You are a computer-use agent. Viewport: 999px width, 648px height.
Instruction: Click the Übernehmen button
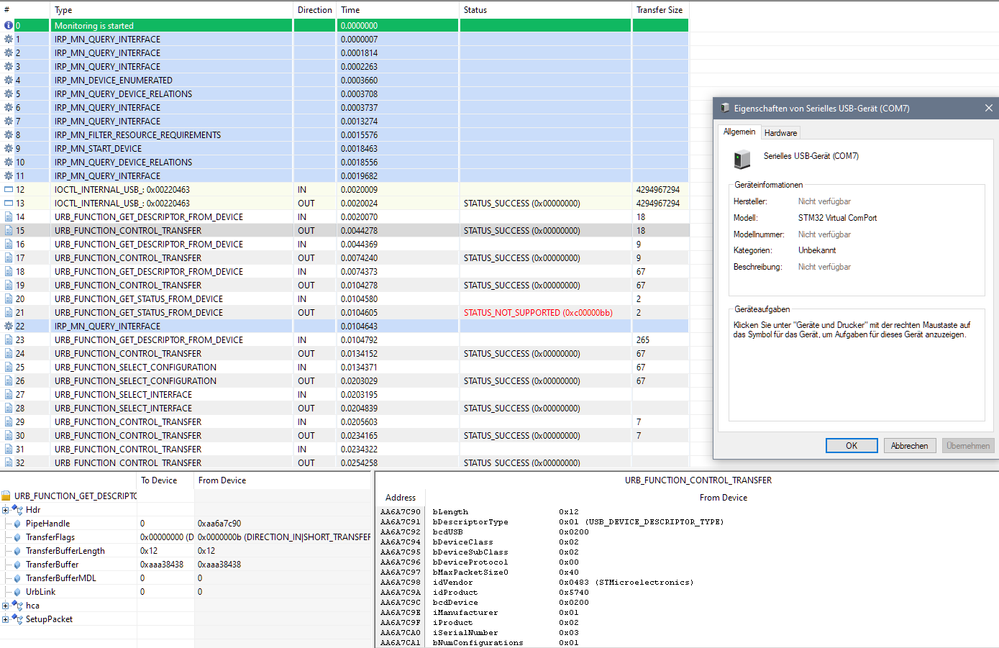tap(968, 445)
